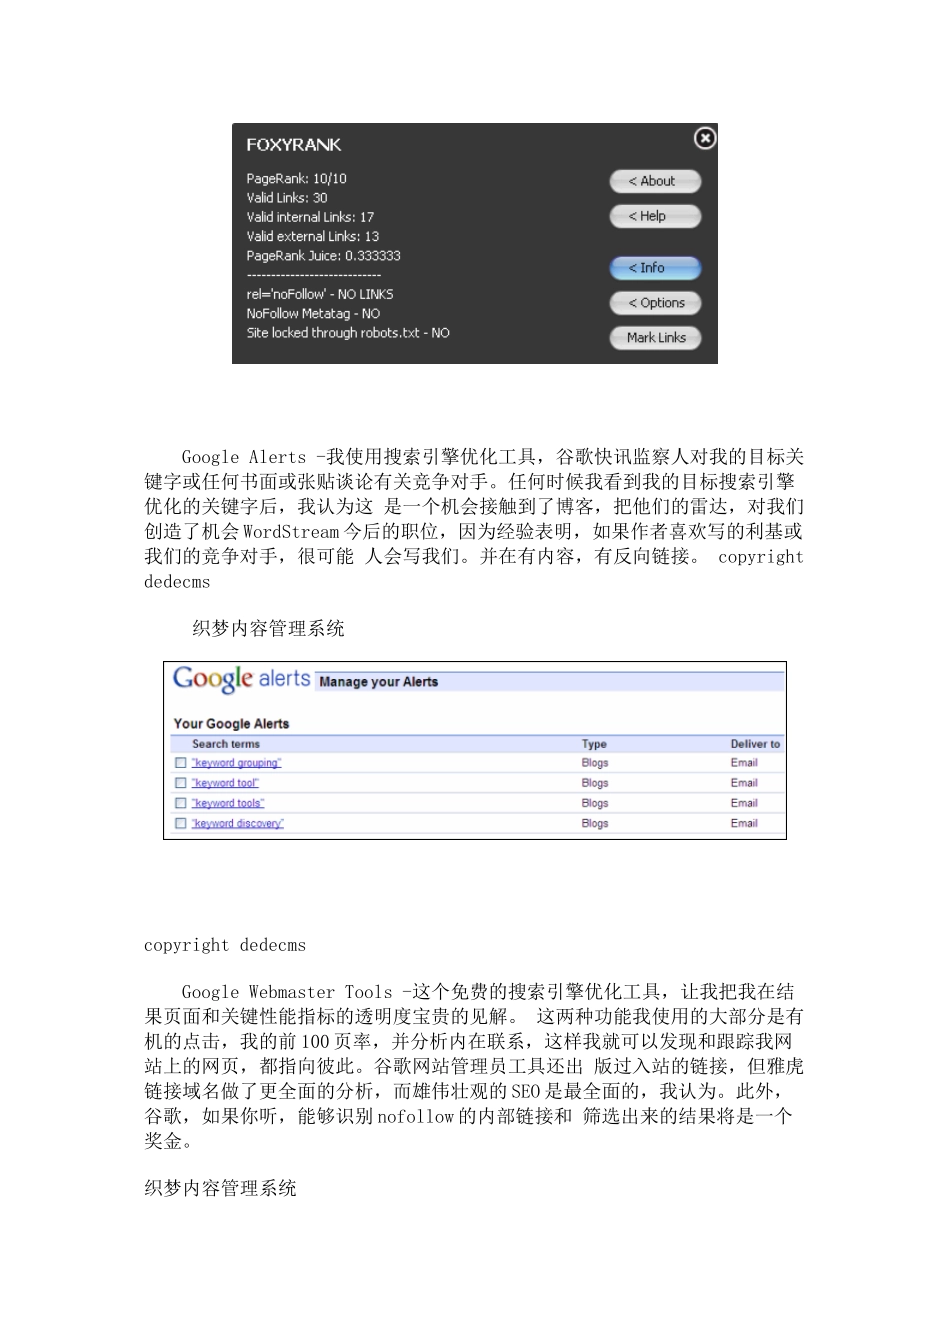Tick the checkbox for "keyword tools" alert
950x1344 pixels.
[181, 803]
